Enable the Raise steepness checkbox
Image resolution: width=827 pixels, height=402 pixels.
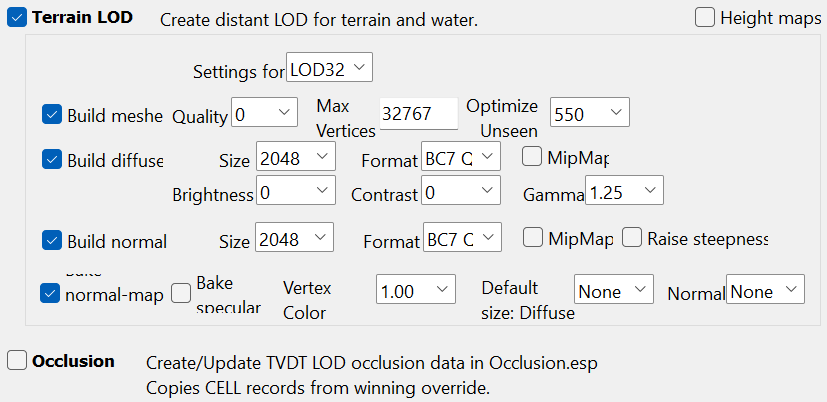pyautogui.click(x=631, y=237)
